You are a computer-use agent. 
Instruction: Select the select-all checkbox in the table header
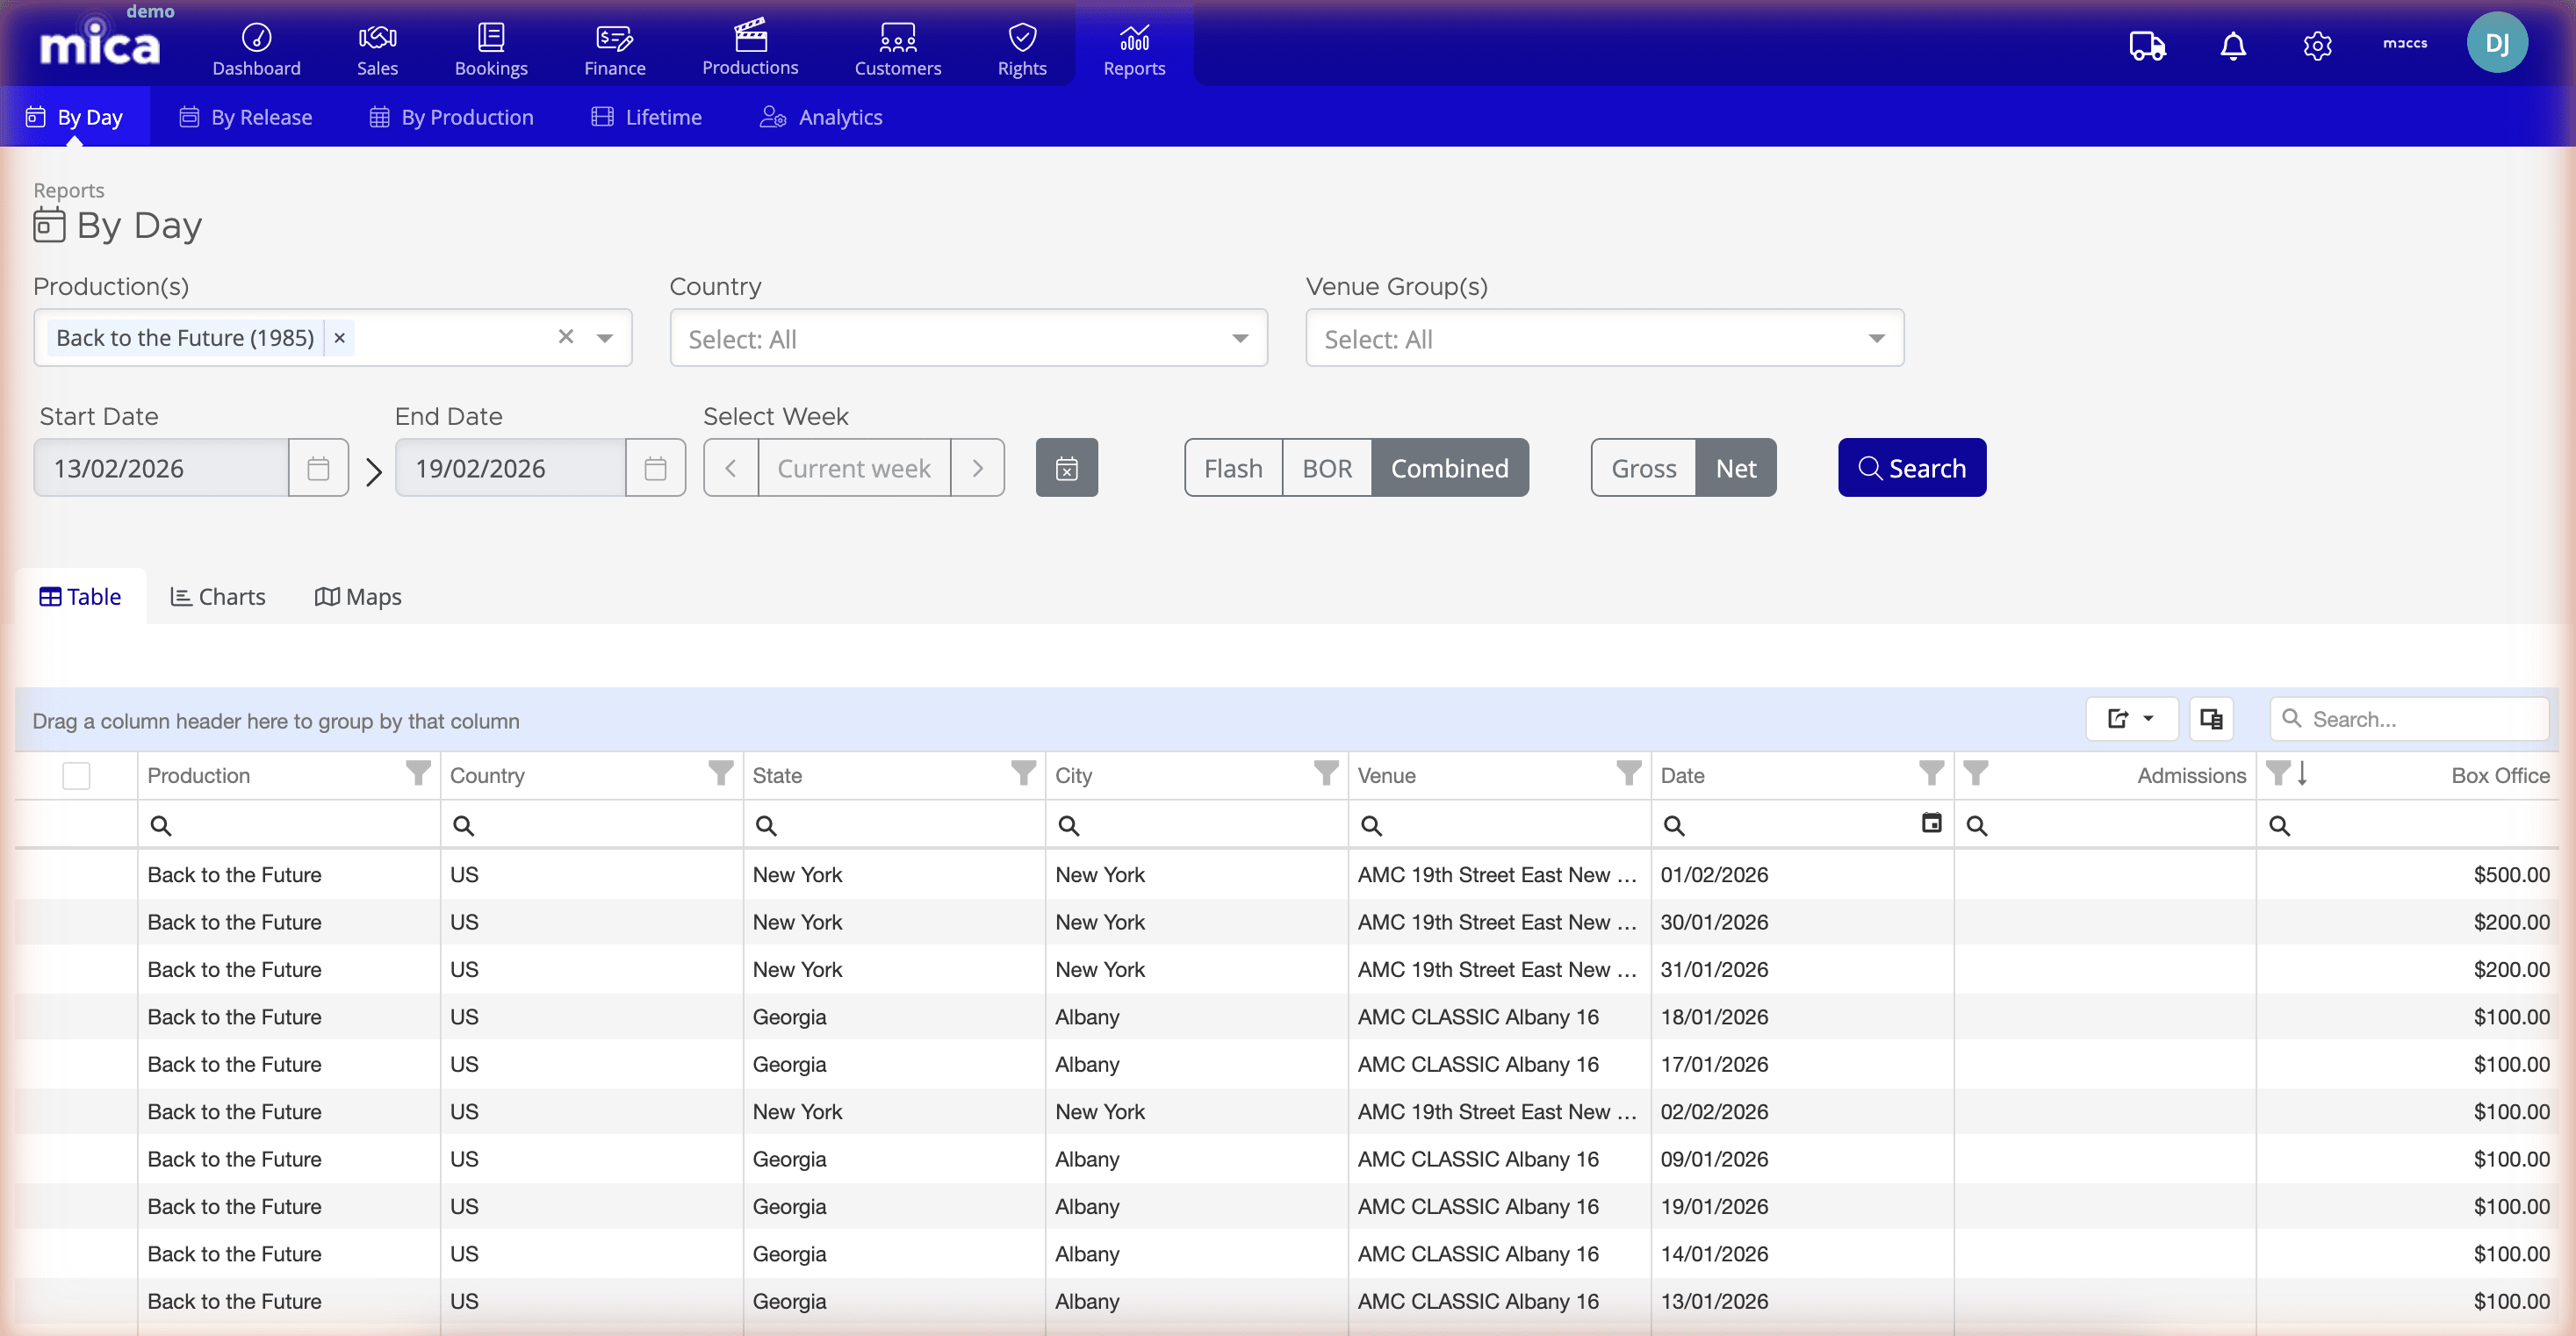(76, 775)
